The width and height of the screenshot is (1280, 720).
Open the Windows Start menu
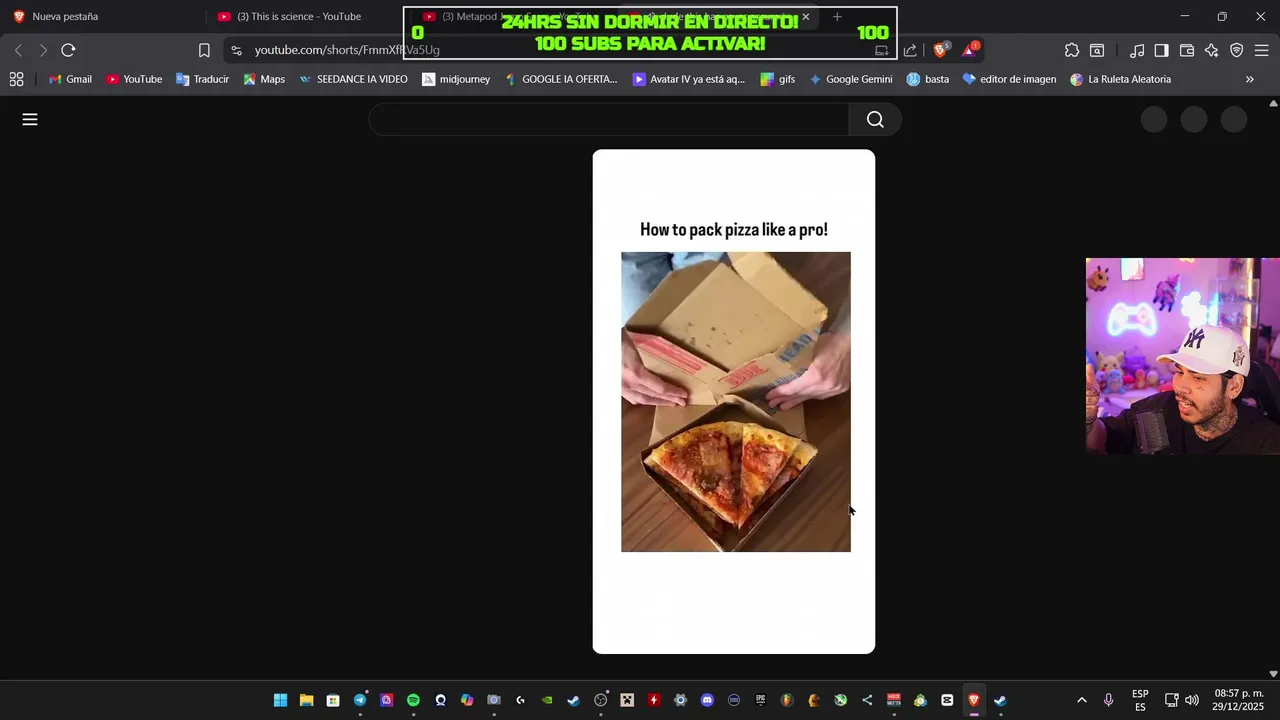[280, 700]
